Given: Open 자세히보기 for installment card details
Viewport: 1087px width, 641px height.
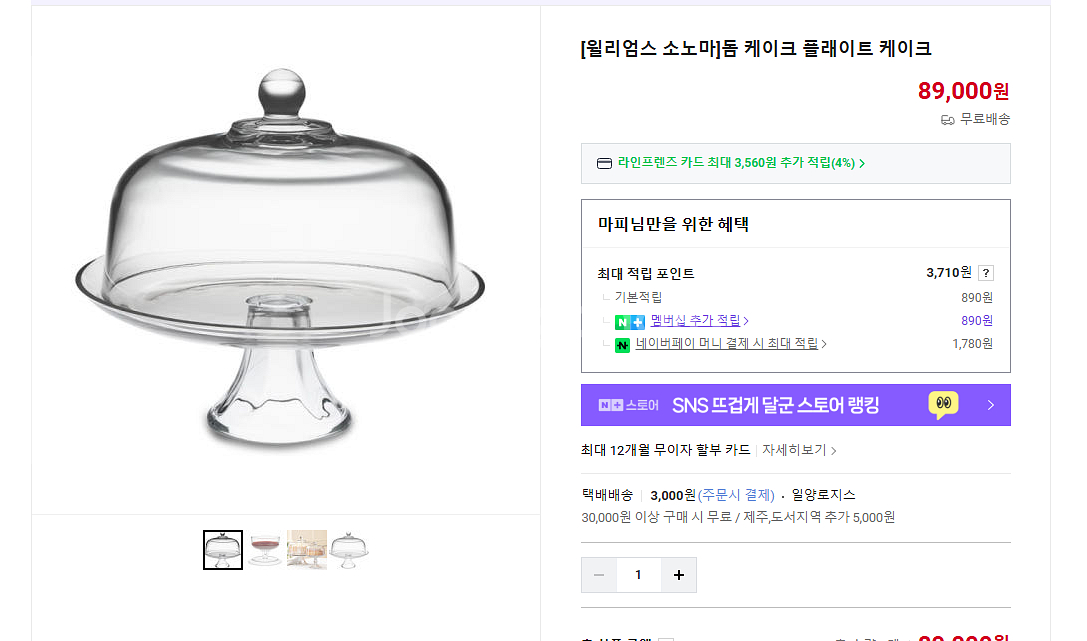Looking at the screenshot, I should point(796,450).
